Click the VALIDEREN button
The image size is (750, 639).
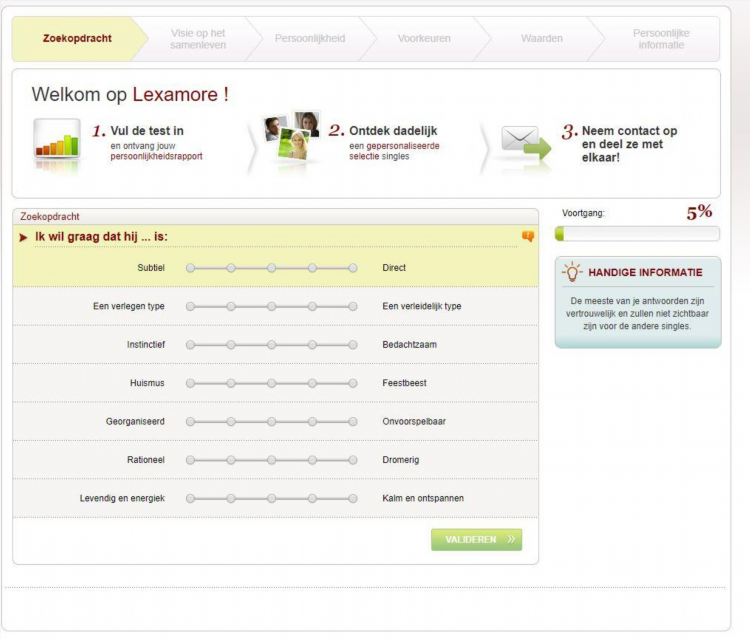coord(476,540)
